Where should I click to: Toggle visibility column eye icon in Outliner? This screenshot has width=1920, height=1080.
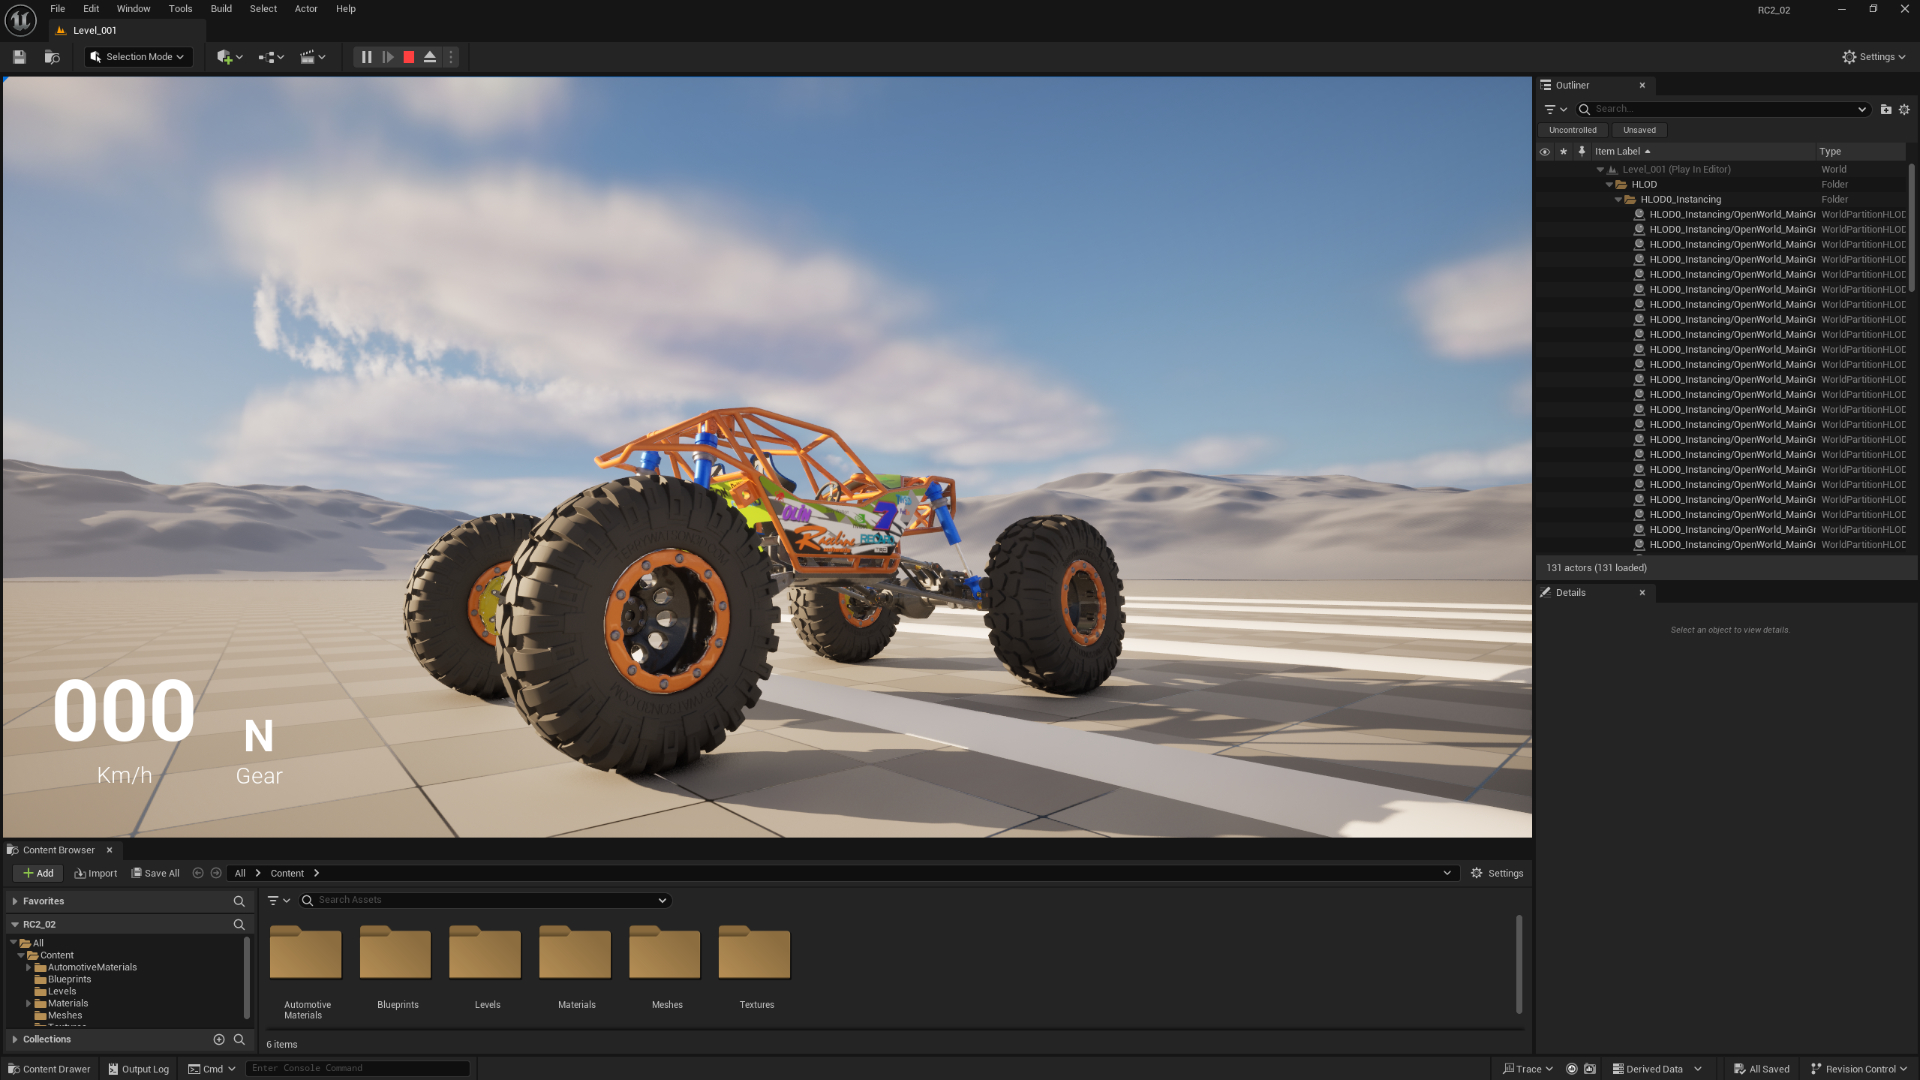point(1545,152)
